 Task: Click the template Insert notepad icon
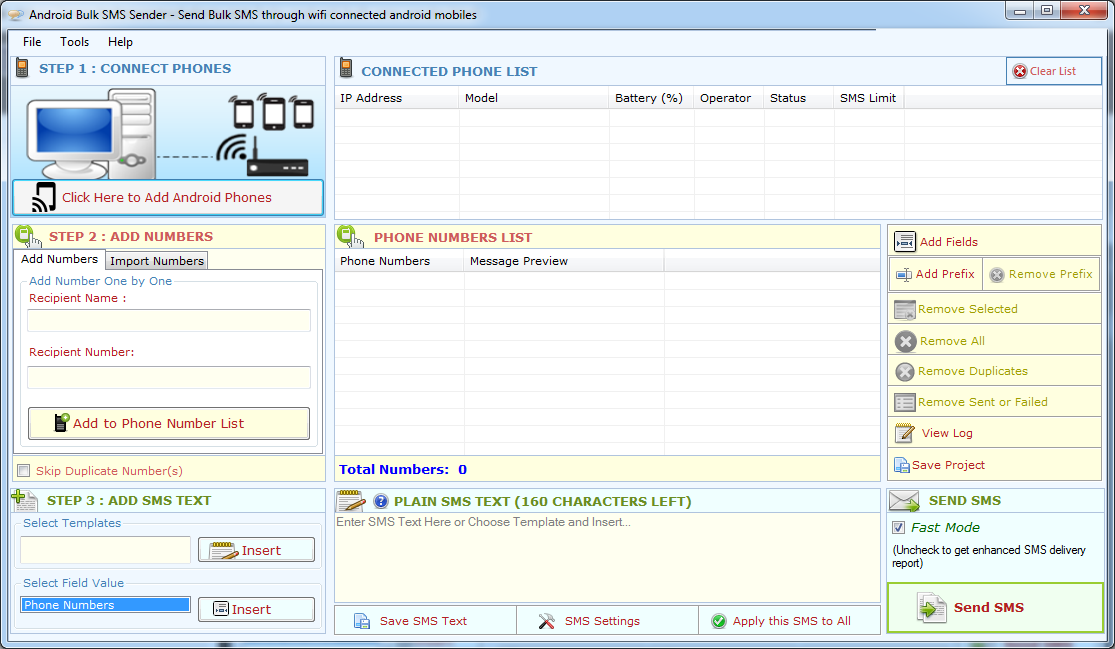click(224, 550)
